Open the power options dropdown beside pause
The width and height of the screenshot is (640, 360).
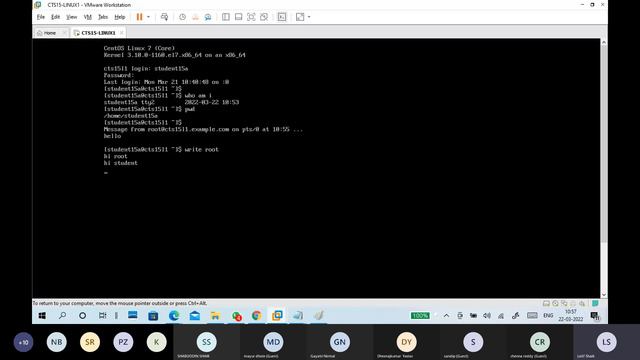click(149, 17)
